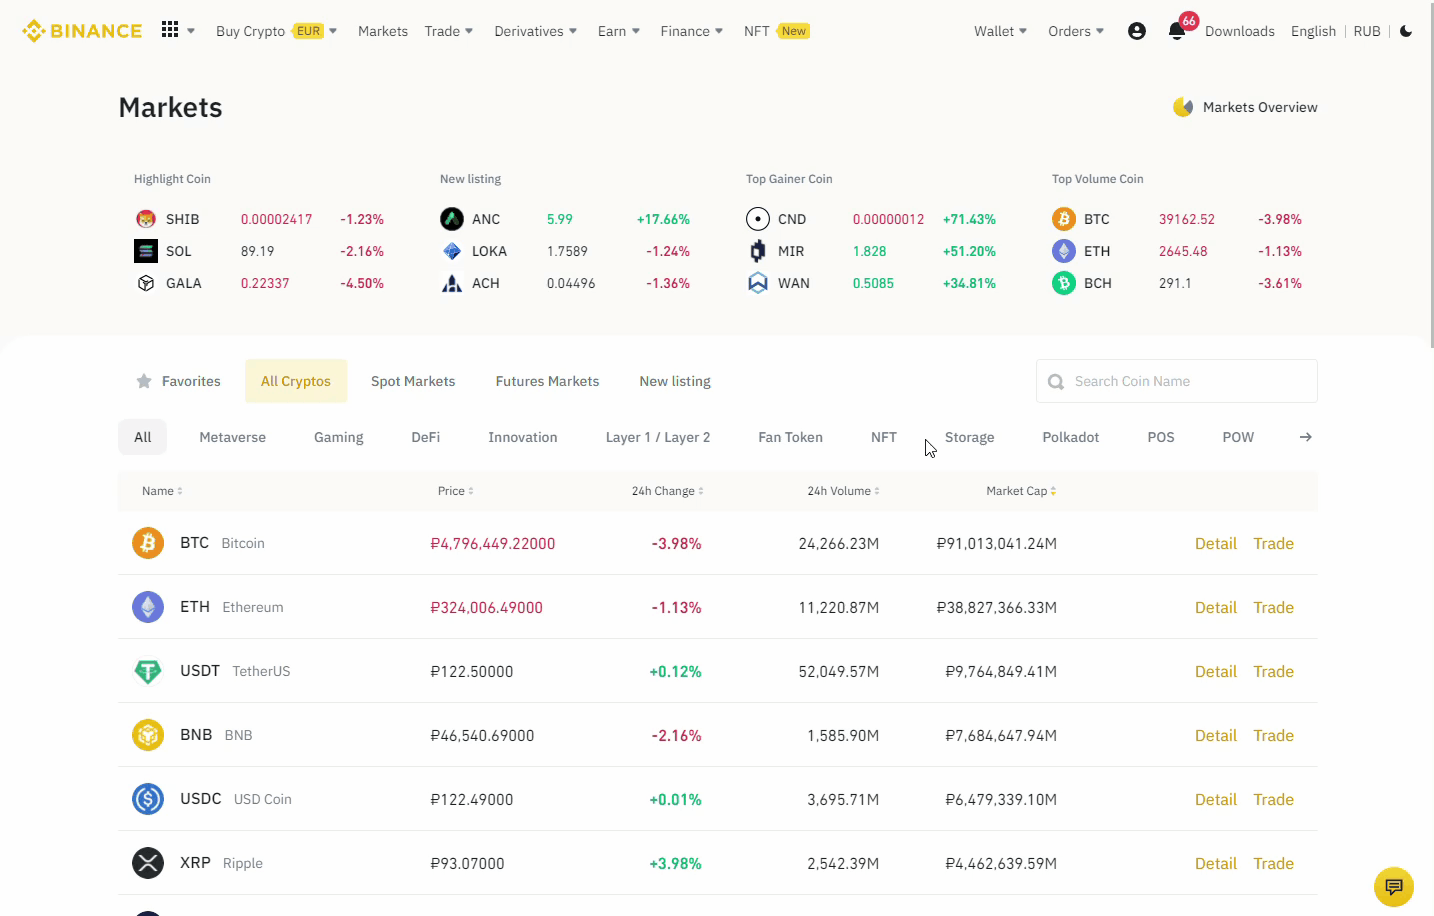Viewport: 1434px width, 916px height.
Task: Click the Binance logo
Action: click(82, 30)
